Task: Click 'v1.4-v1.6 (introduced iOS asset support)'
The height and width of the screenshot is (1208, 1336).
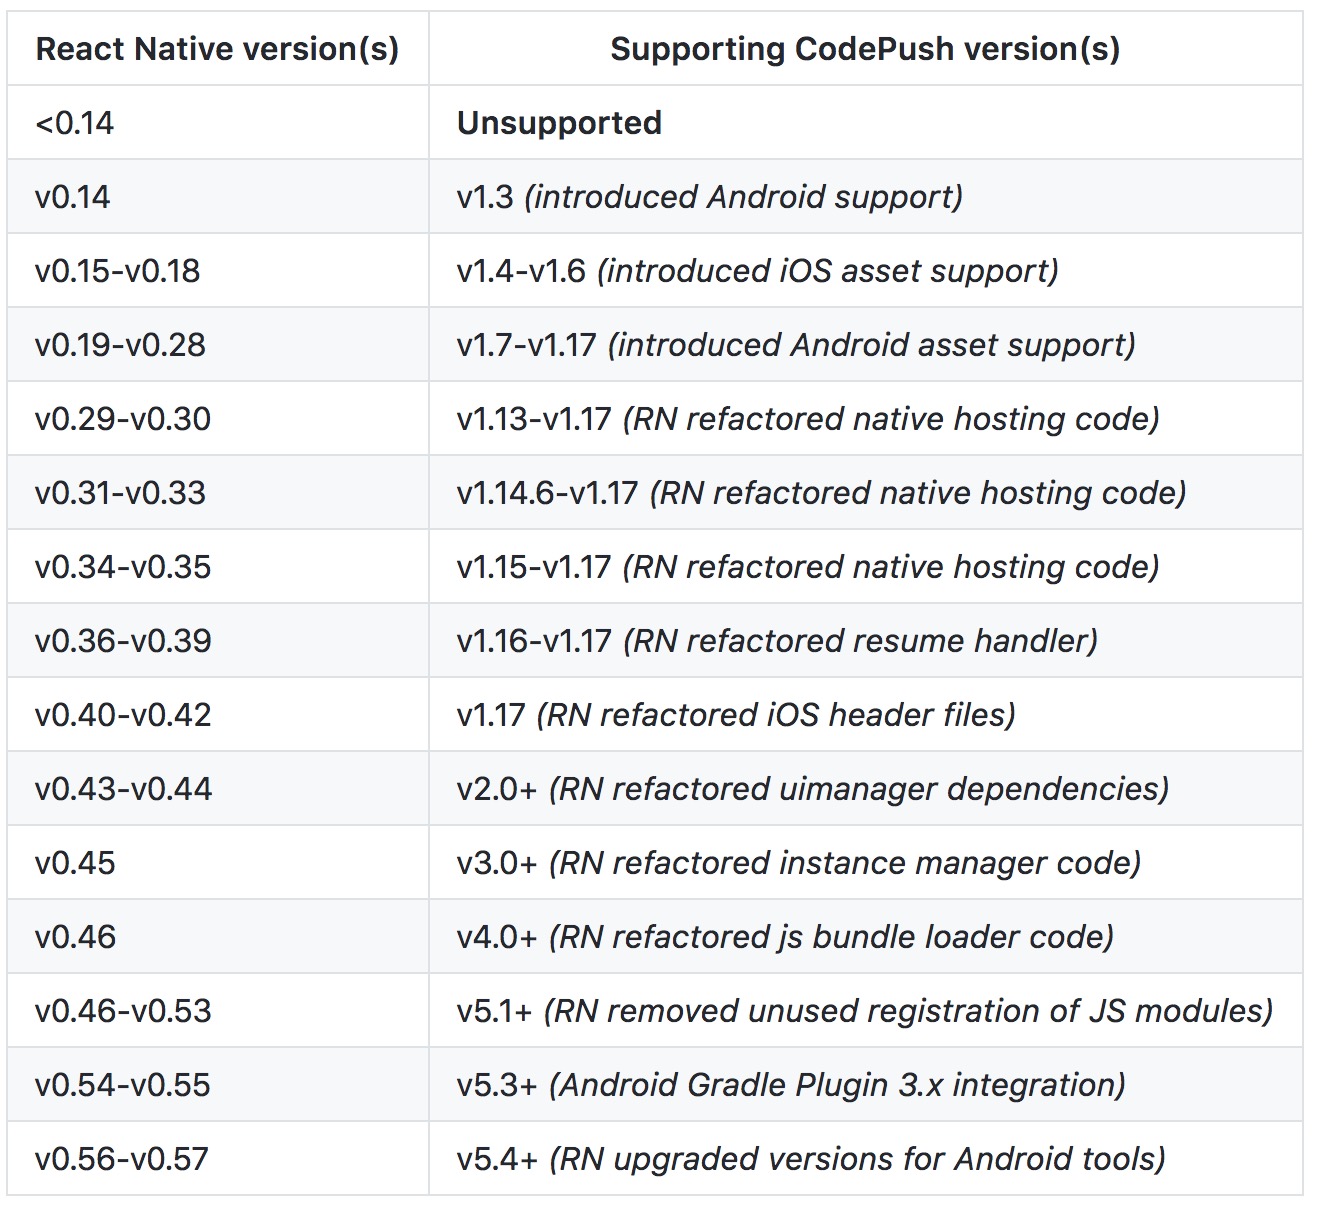Action: coord(866,270)
